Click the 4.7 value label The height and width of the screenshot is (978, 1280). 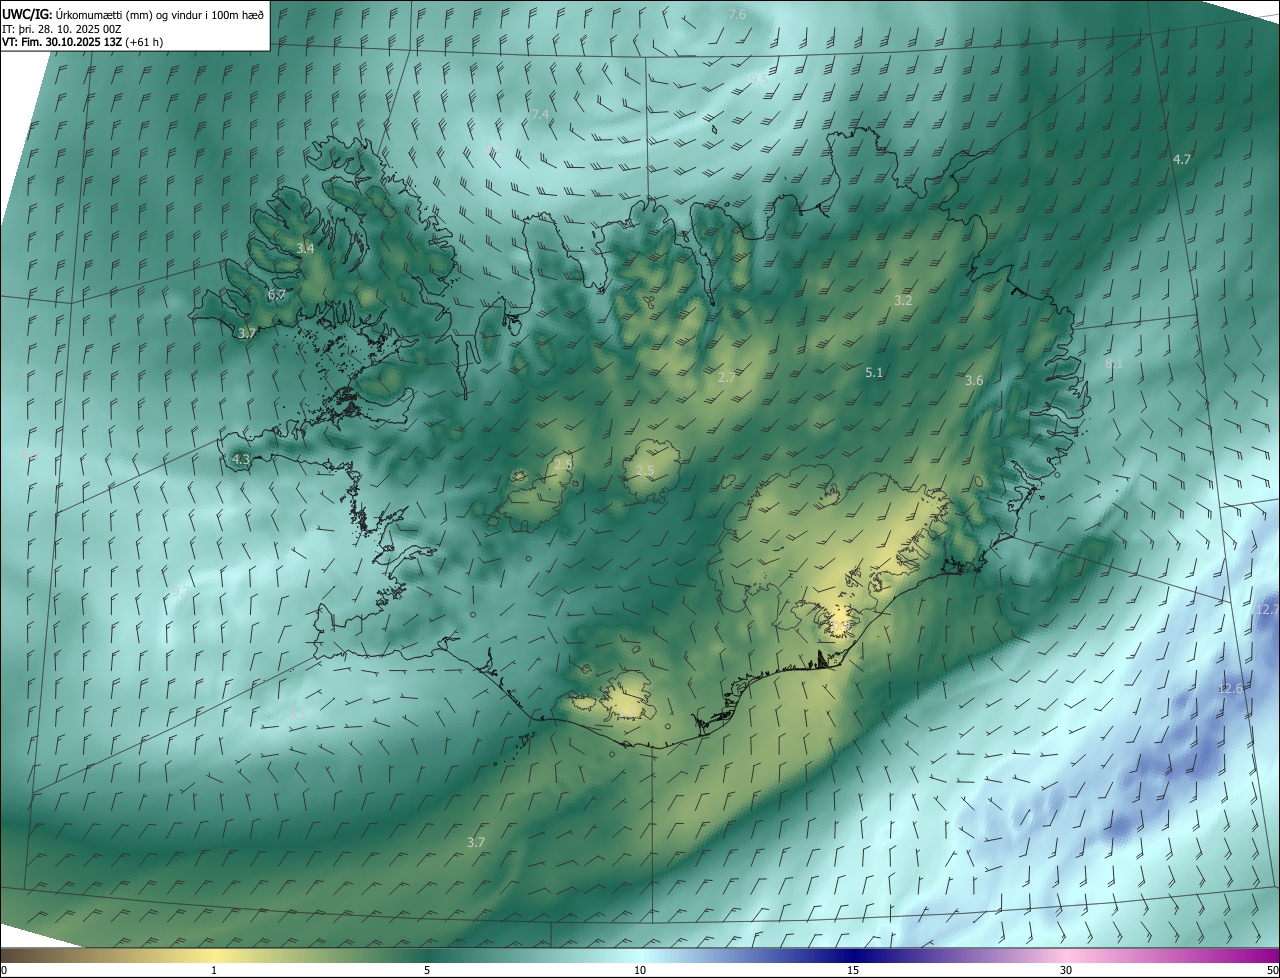coord(1182,160)
